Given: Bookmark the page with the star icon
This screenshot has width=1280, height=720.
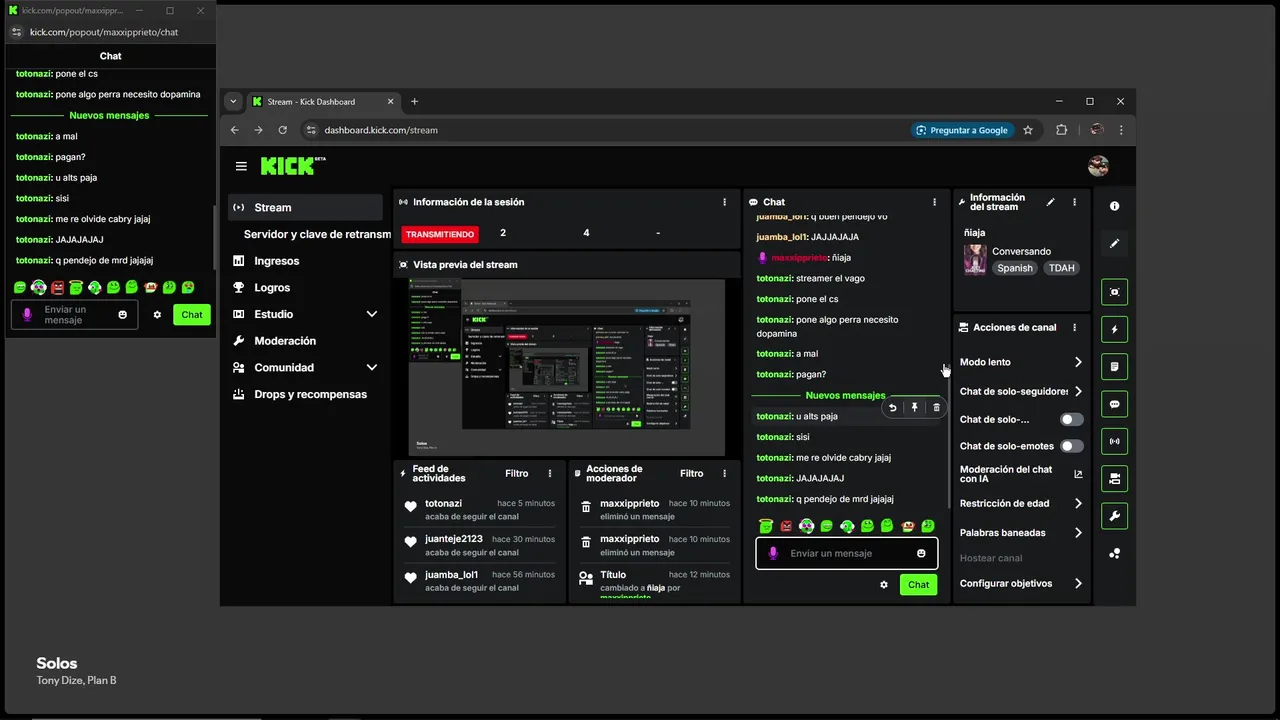Looking at the screenshot, I should click(x=1028, y=130).
